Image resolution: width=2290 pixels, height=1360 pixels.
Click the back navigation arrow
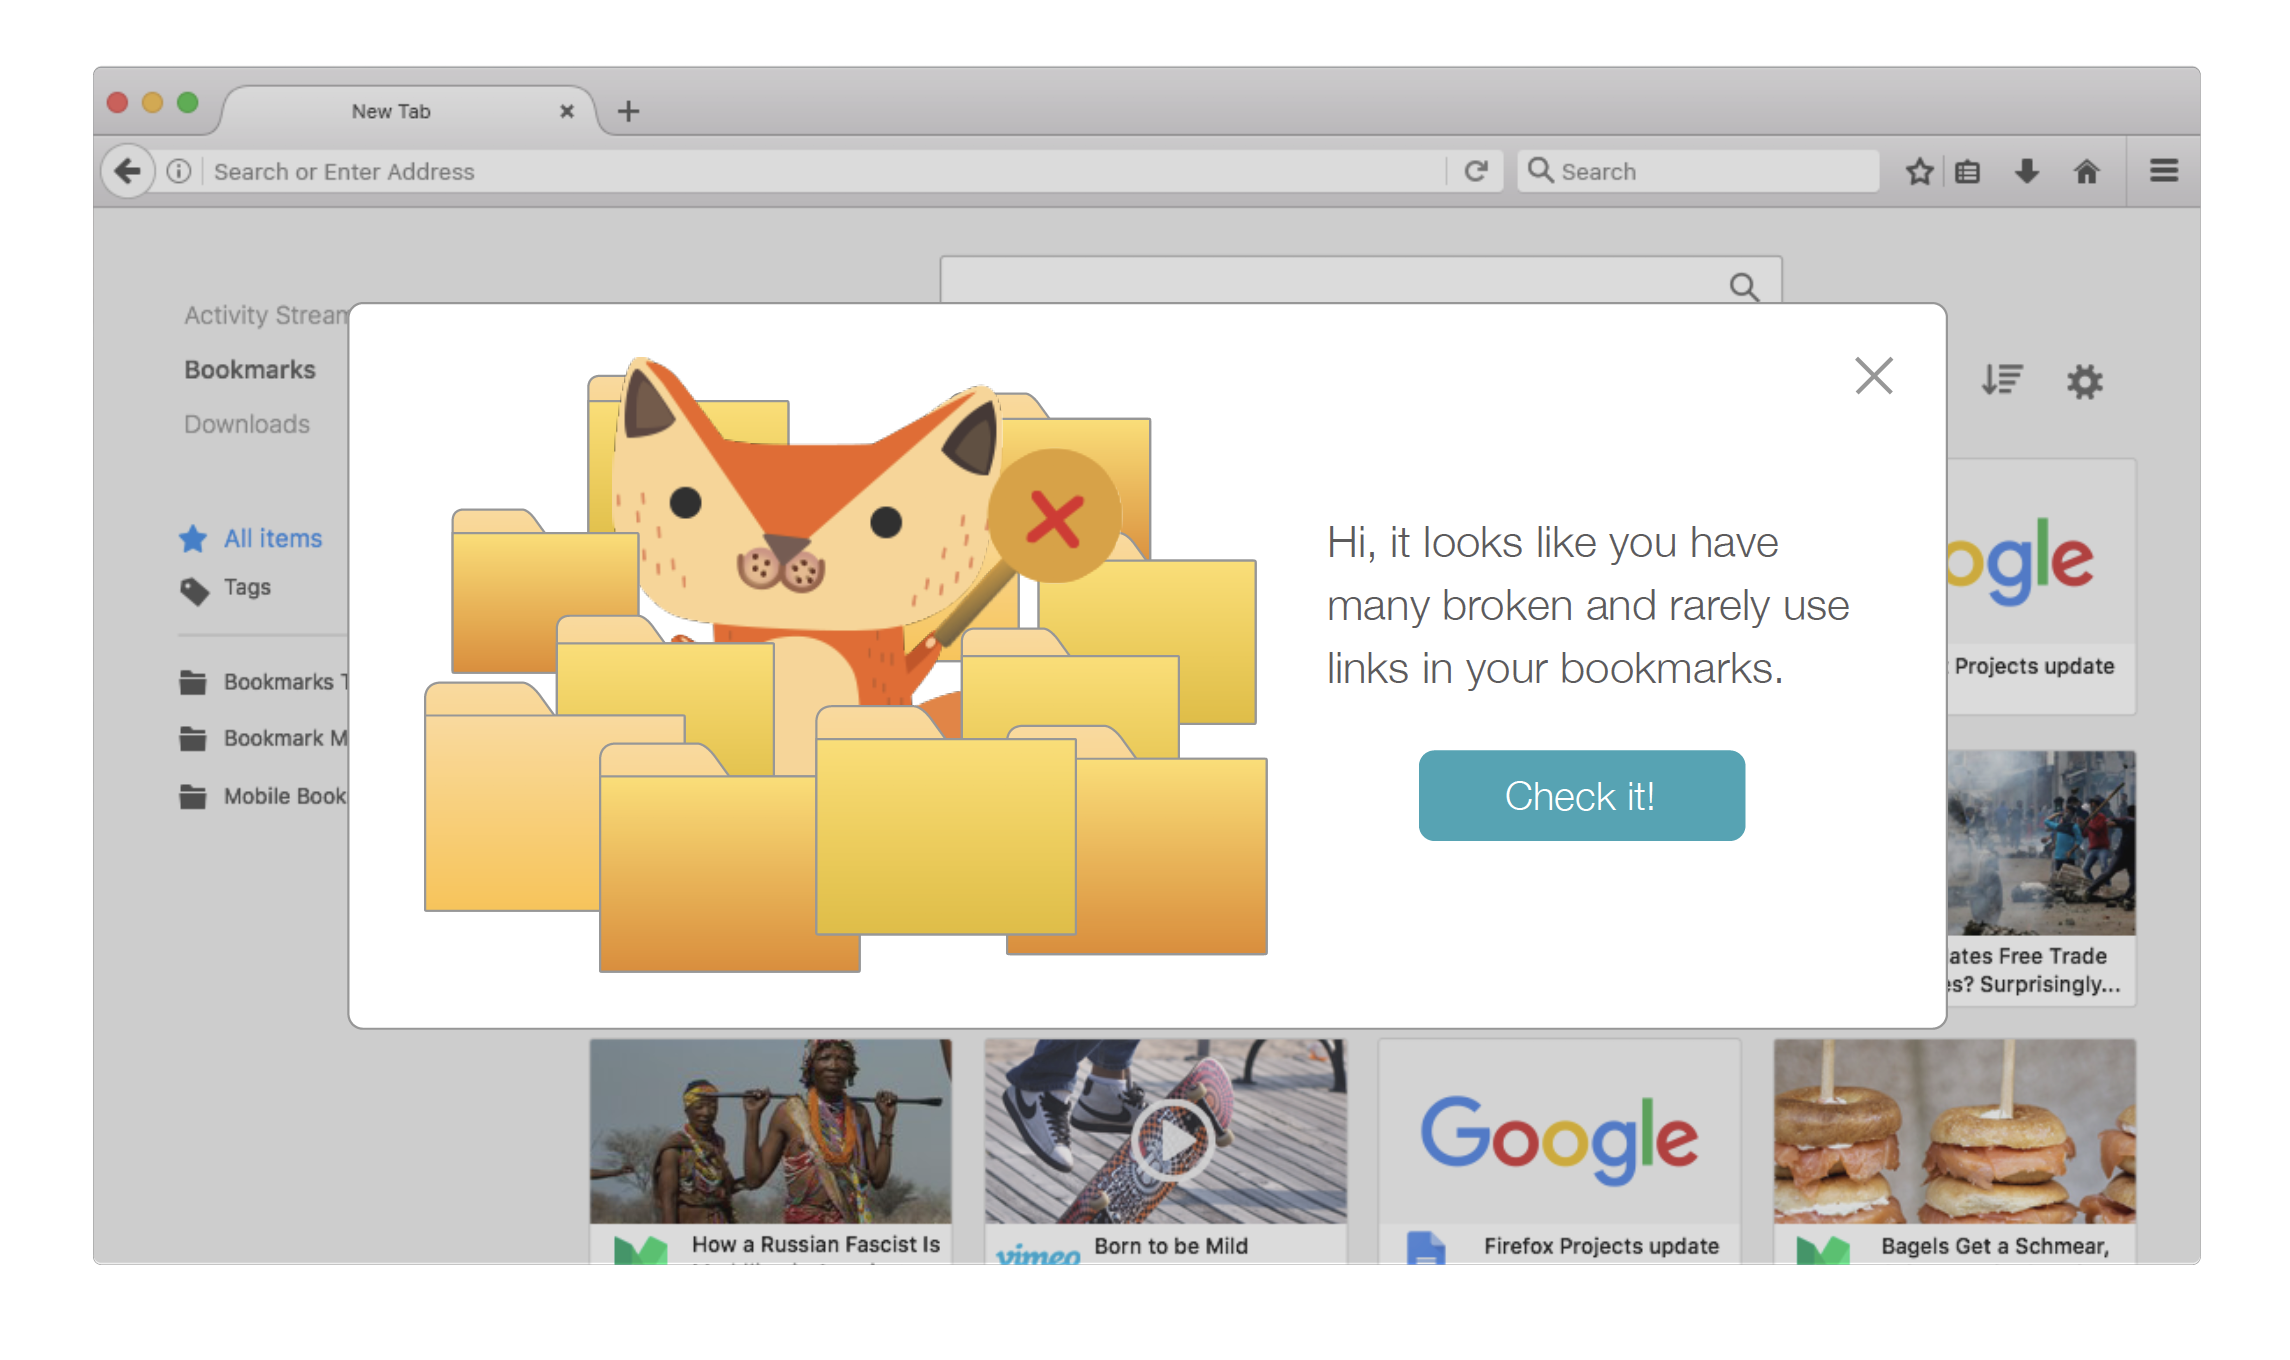pos(128,172)
